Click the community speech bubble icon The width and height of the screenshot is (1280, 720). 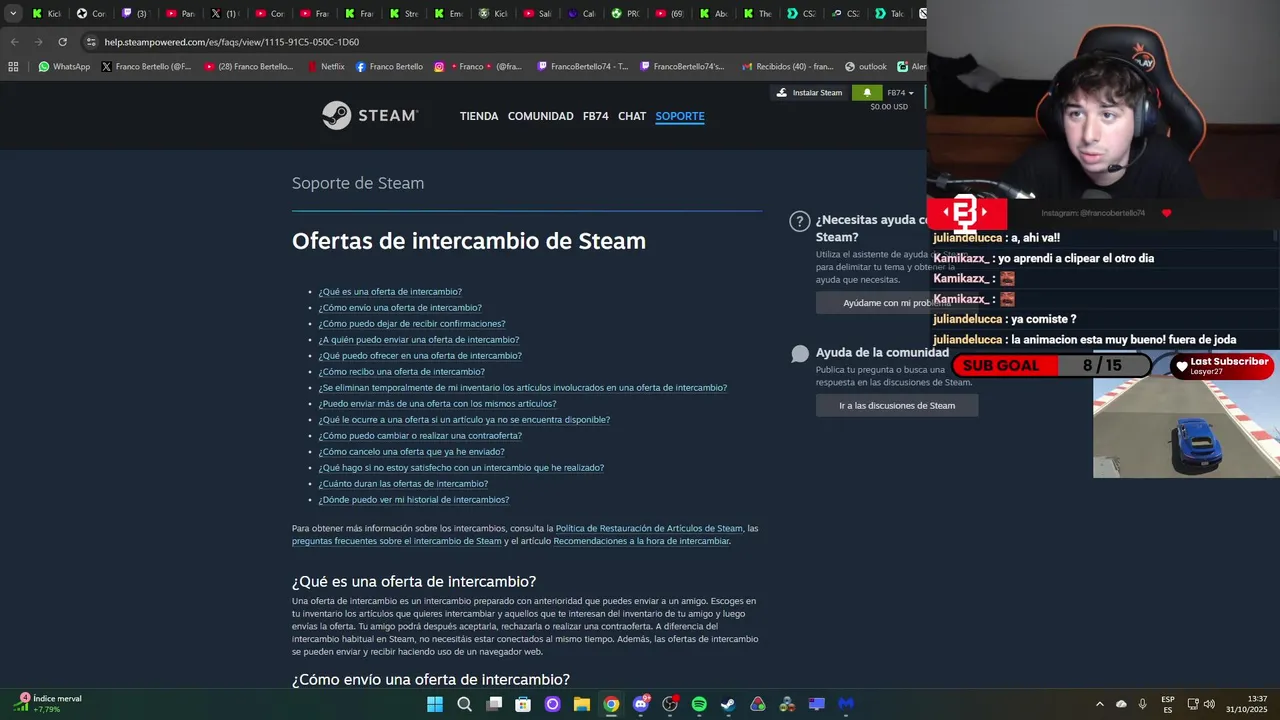800,354
